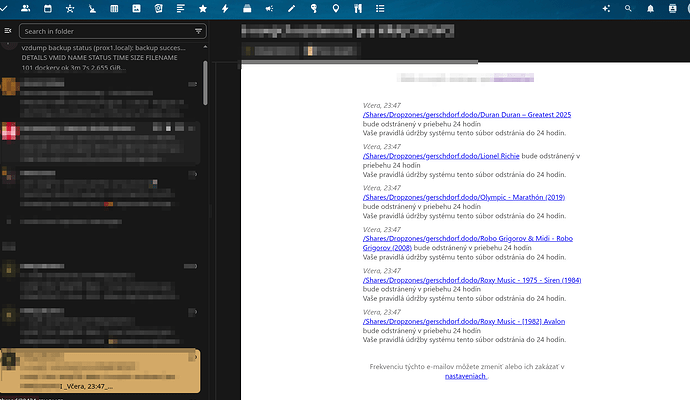This screenshot has height=400, width=690.
Task: Click the Announcements megaphone icon
Action: [268, 8]
